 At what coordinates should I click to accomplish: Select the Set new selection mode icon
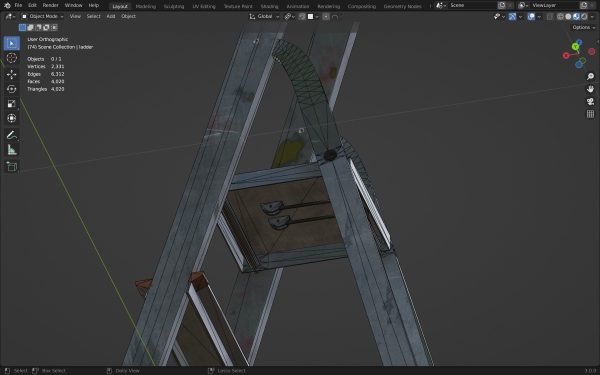22,28
